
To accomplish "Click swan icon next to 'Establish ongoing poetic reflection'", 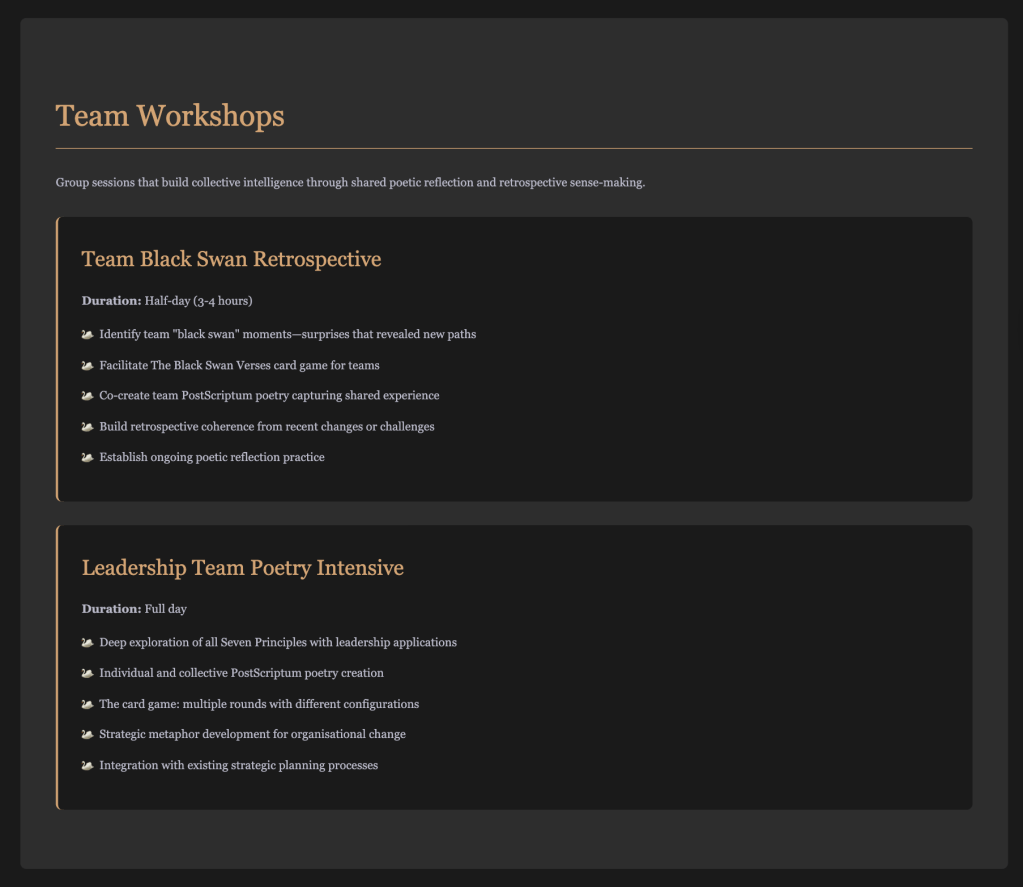I will point(87,458).
